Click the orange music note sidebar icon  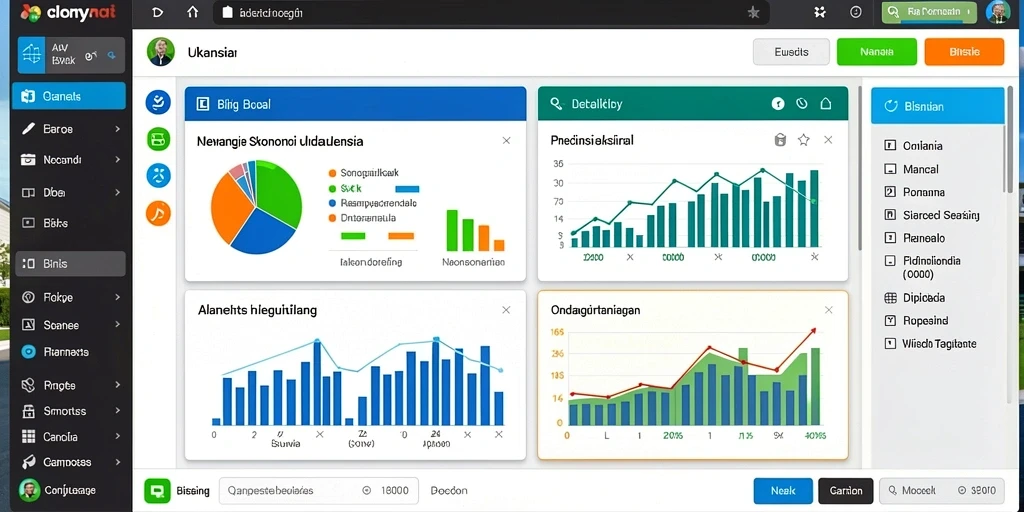pos(158,213)
